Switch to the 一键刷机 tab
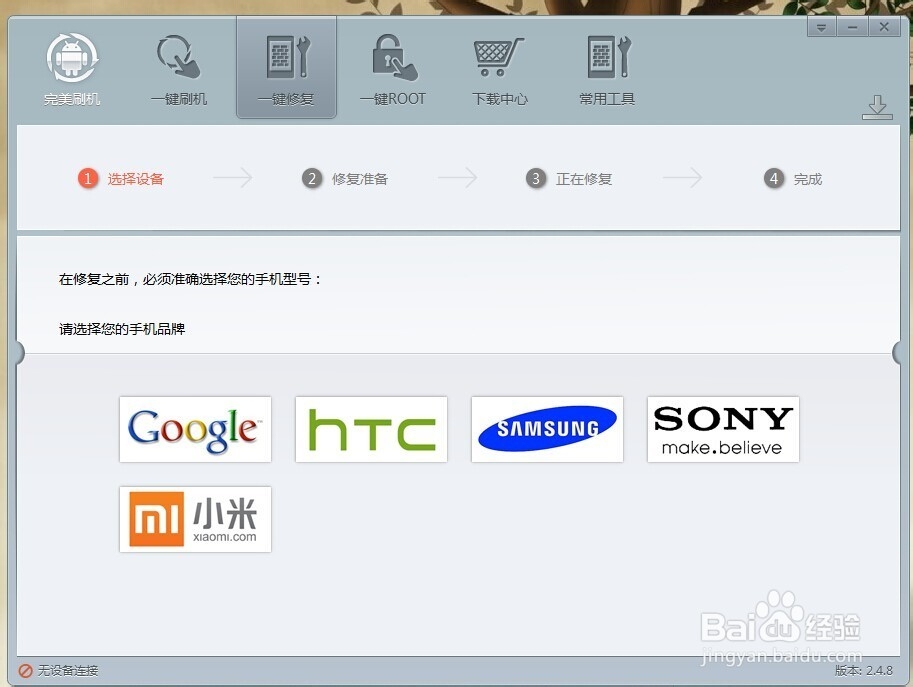This screenshot has width=913, height=687. [179, 69]
